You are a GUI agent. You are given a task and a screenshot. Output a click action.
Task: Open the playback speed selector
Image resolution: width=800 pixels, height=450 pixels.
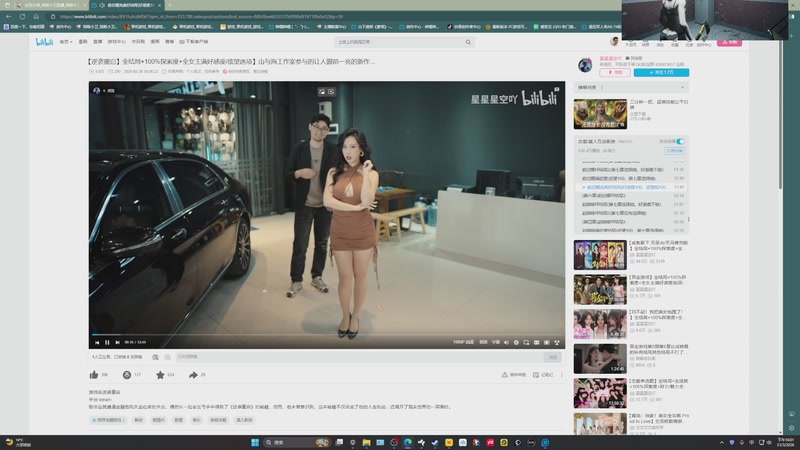tap(483, 342)
